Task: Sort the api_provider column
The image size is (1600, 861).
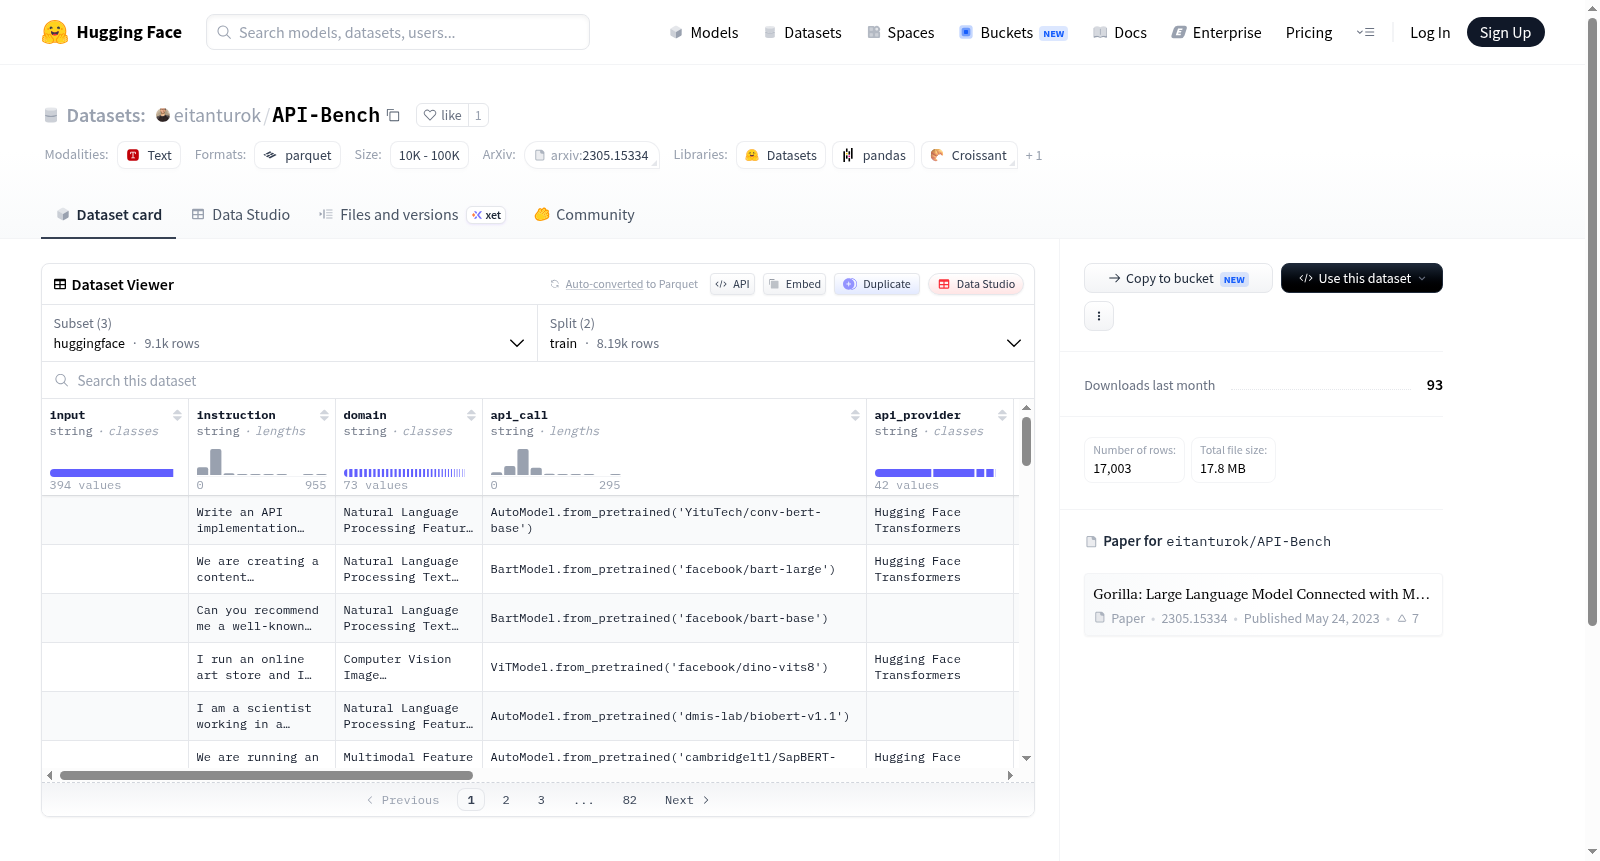Action: pyautogui.click(x=1002, y=415)
